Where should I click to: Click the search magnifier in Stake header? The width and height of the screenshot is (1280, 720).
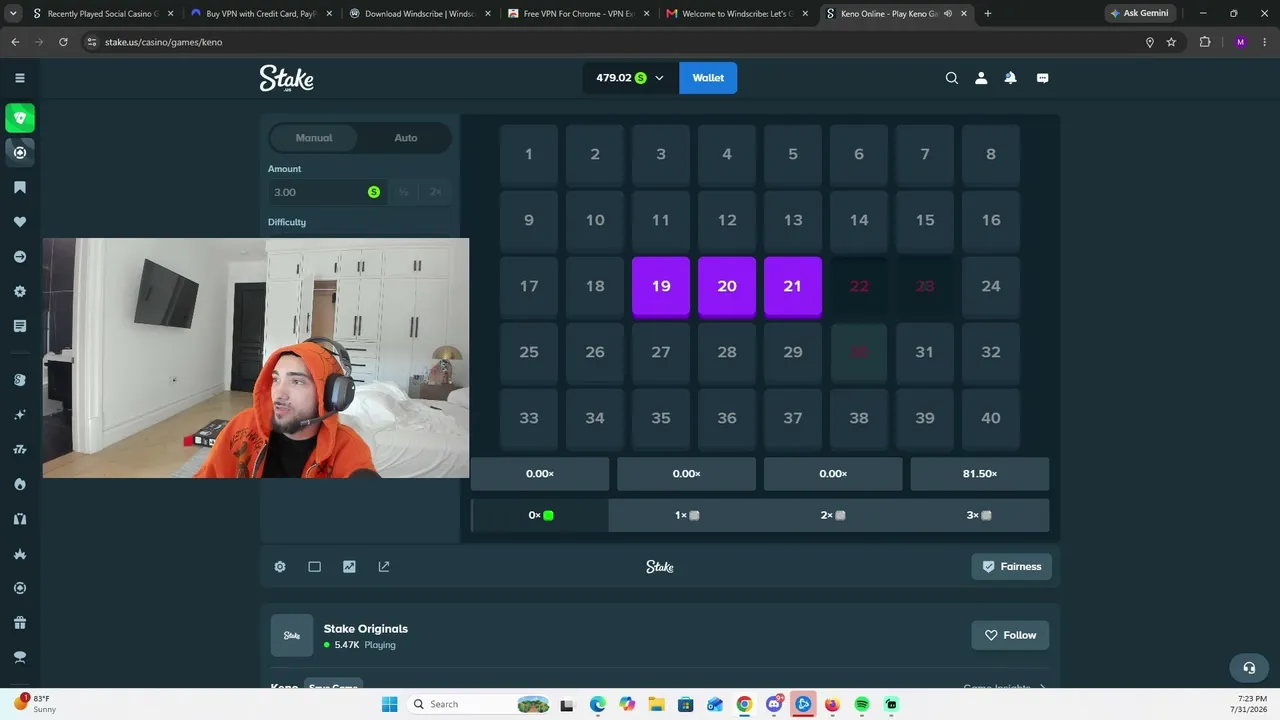coord(952,78)
